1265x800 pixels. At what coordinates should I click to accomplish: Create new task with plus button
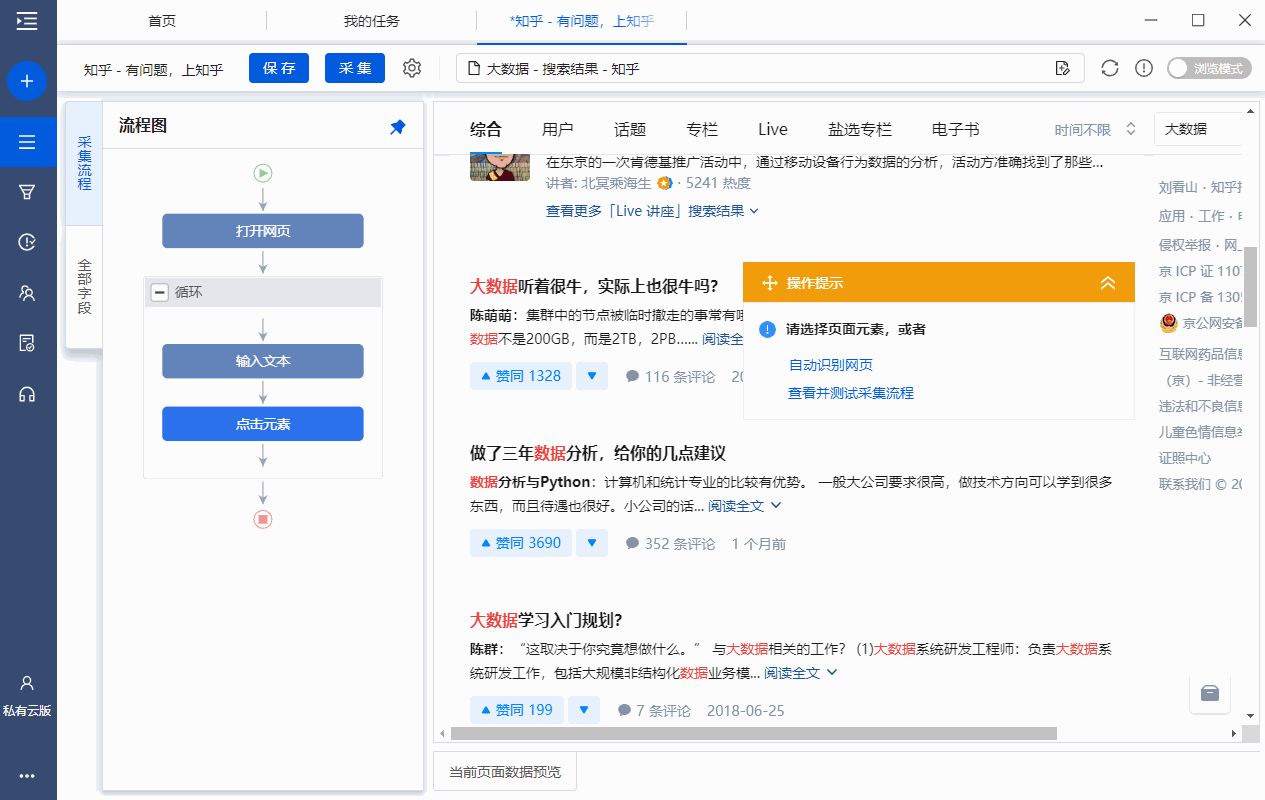coord(27,81)
